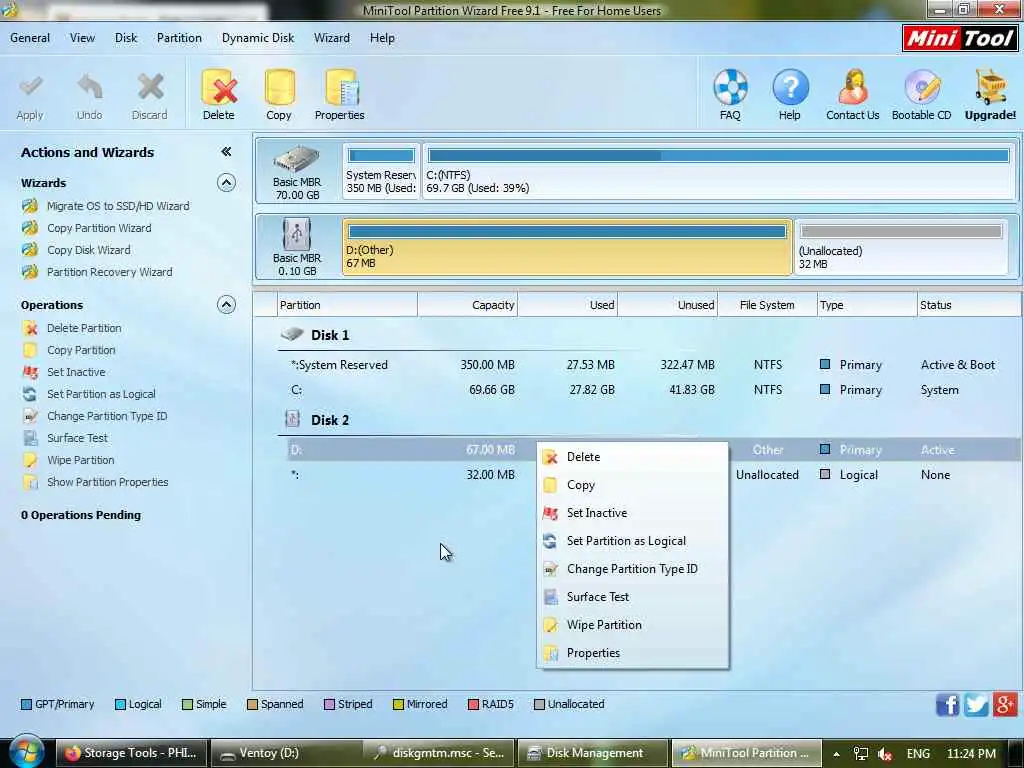Sort by the Partition column header
1024x768 pixels.
pyautogui.click(x=348, y=305)
